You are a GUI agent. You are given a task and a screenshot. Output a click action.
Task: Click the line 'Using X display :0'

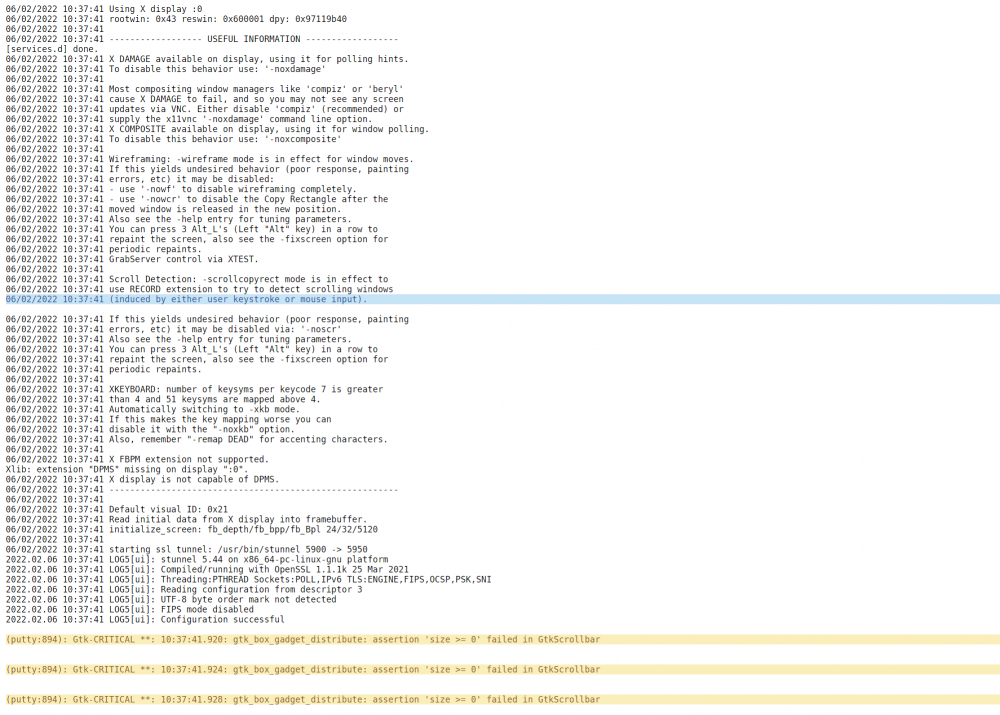(104, 9)
